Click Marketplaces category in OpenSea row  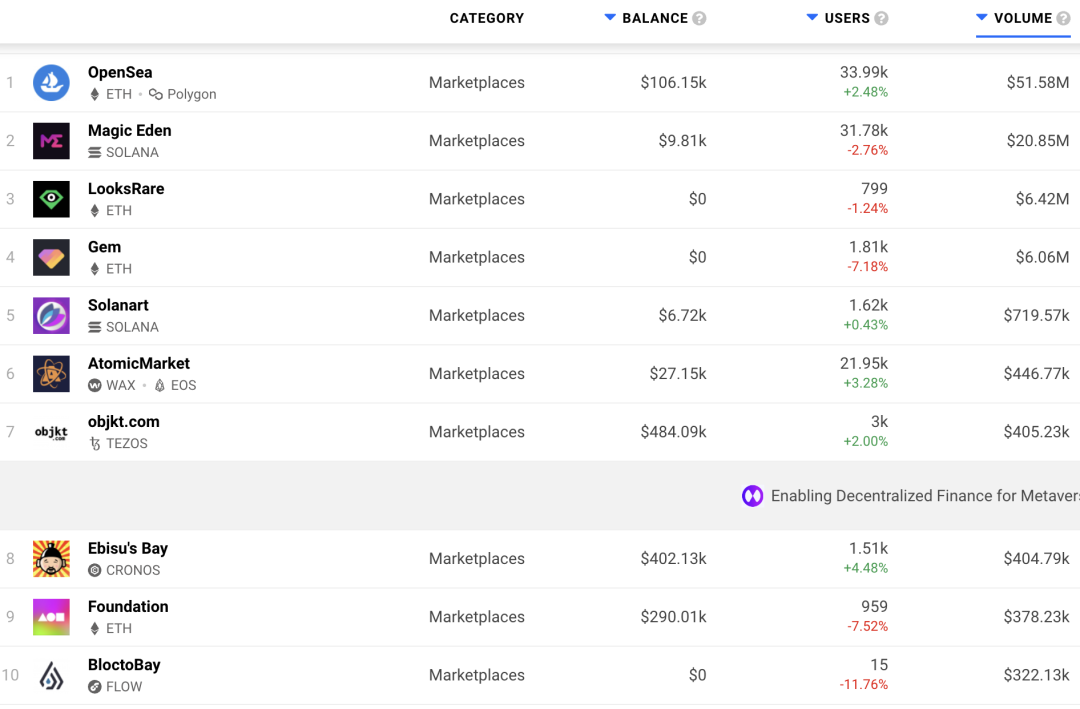(x=477, y=83)
